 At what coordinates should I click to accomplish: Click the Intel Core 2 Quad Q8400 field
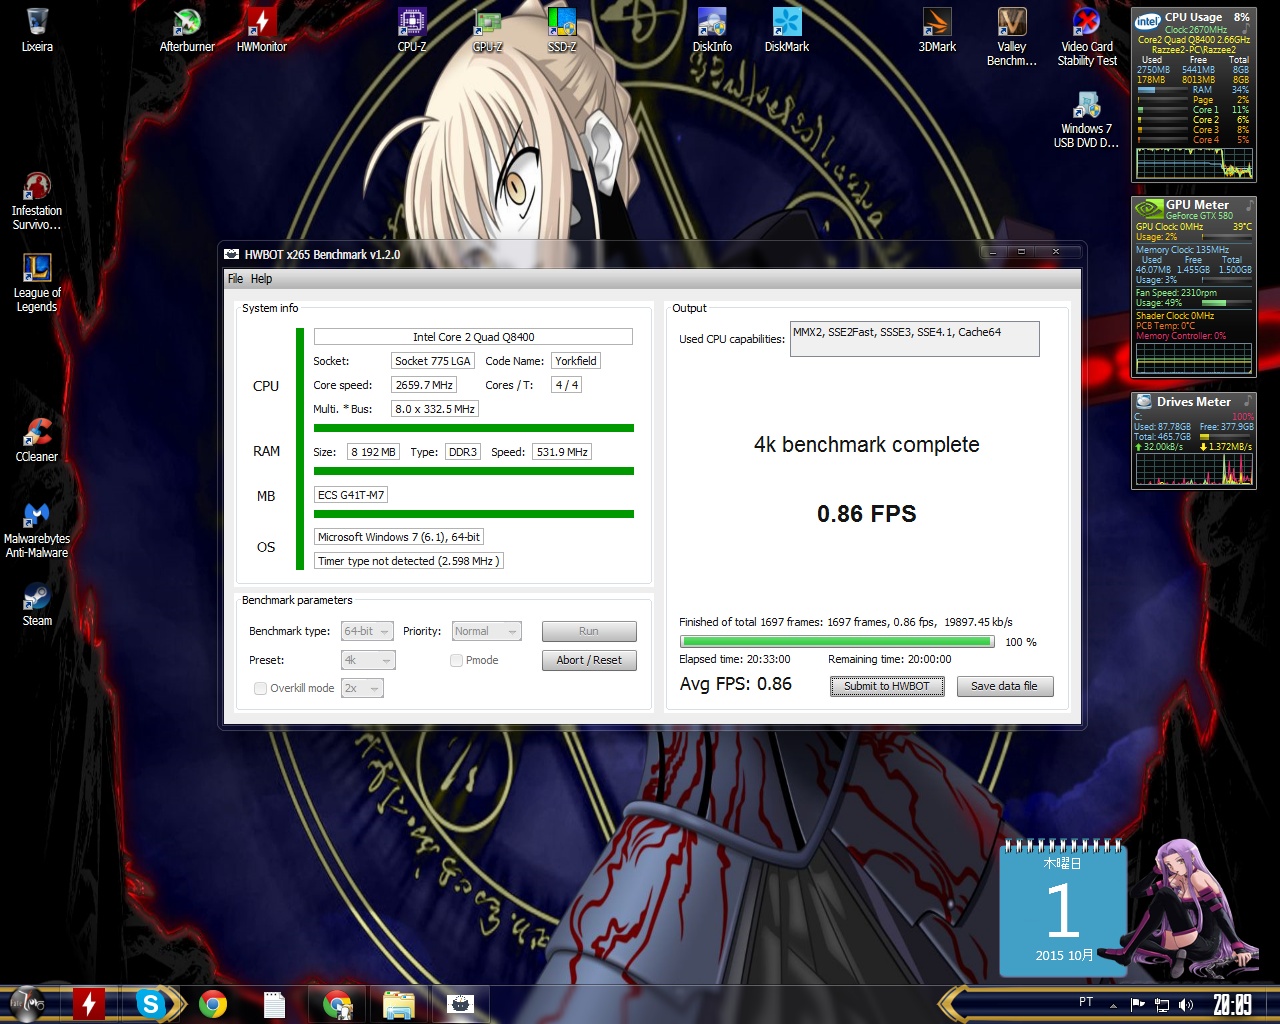[473, 337]
